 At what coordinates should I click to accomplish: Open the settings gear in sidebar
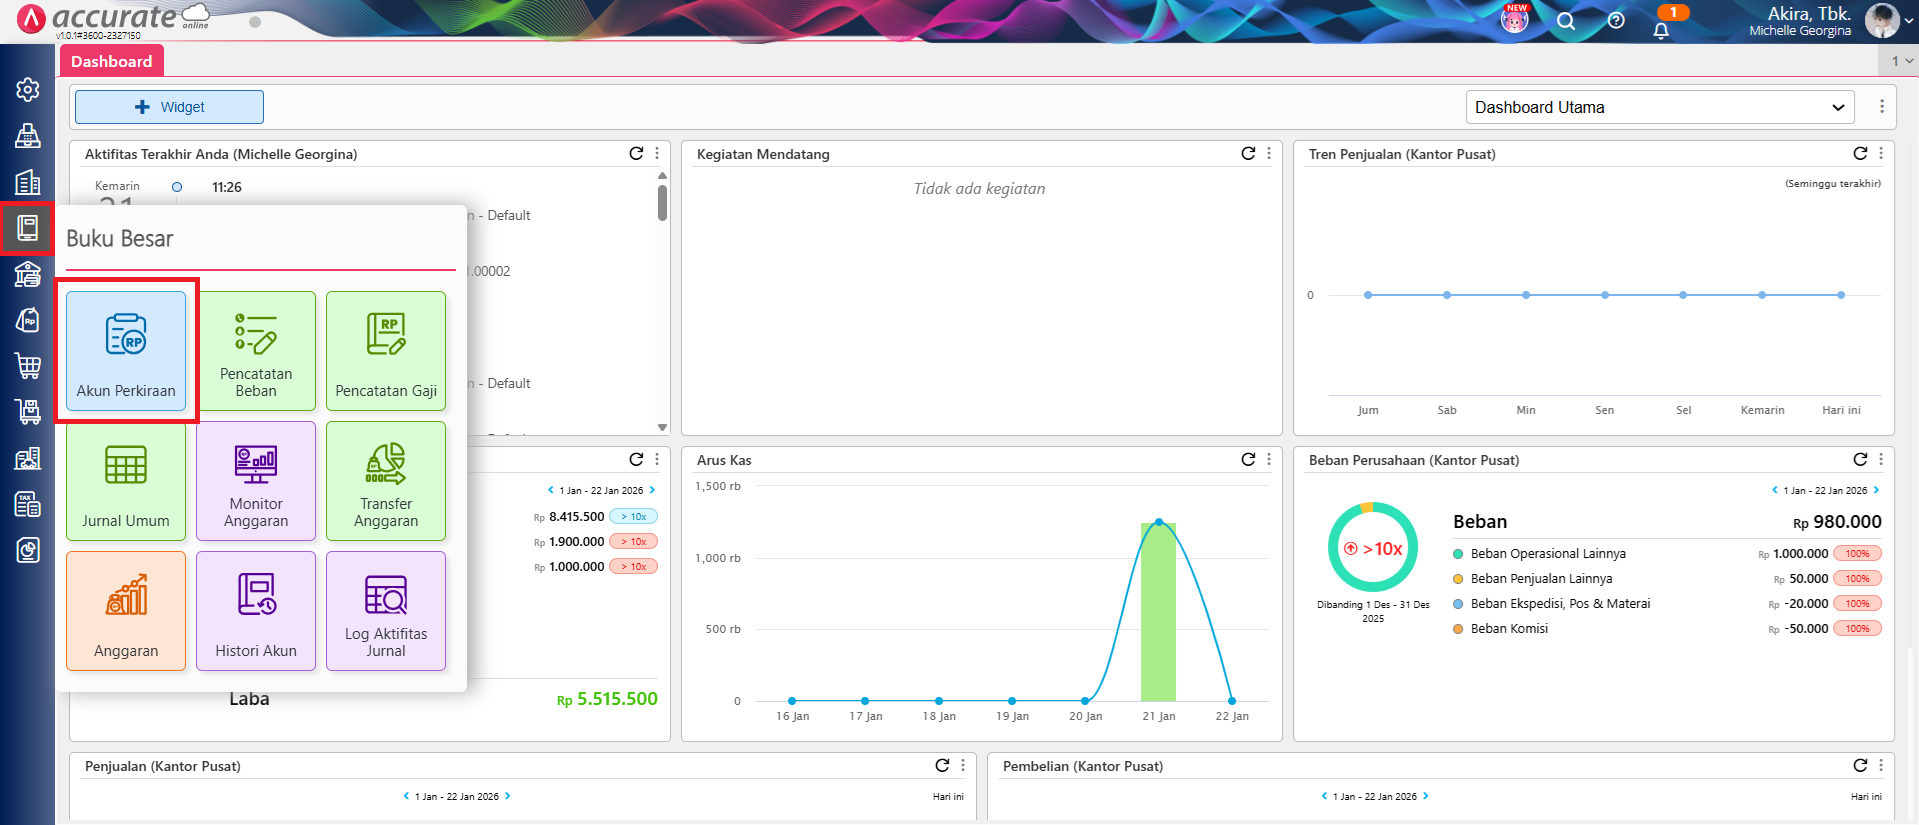[x=28, y=90]
